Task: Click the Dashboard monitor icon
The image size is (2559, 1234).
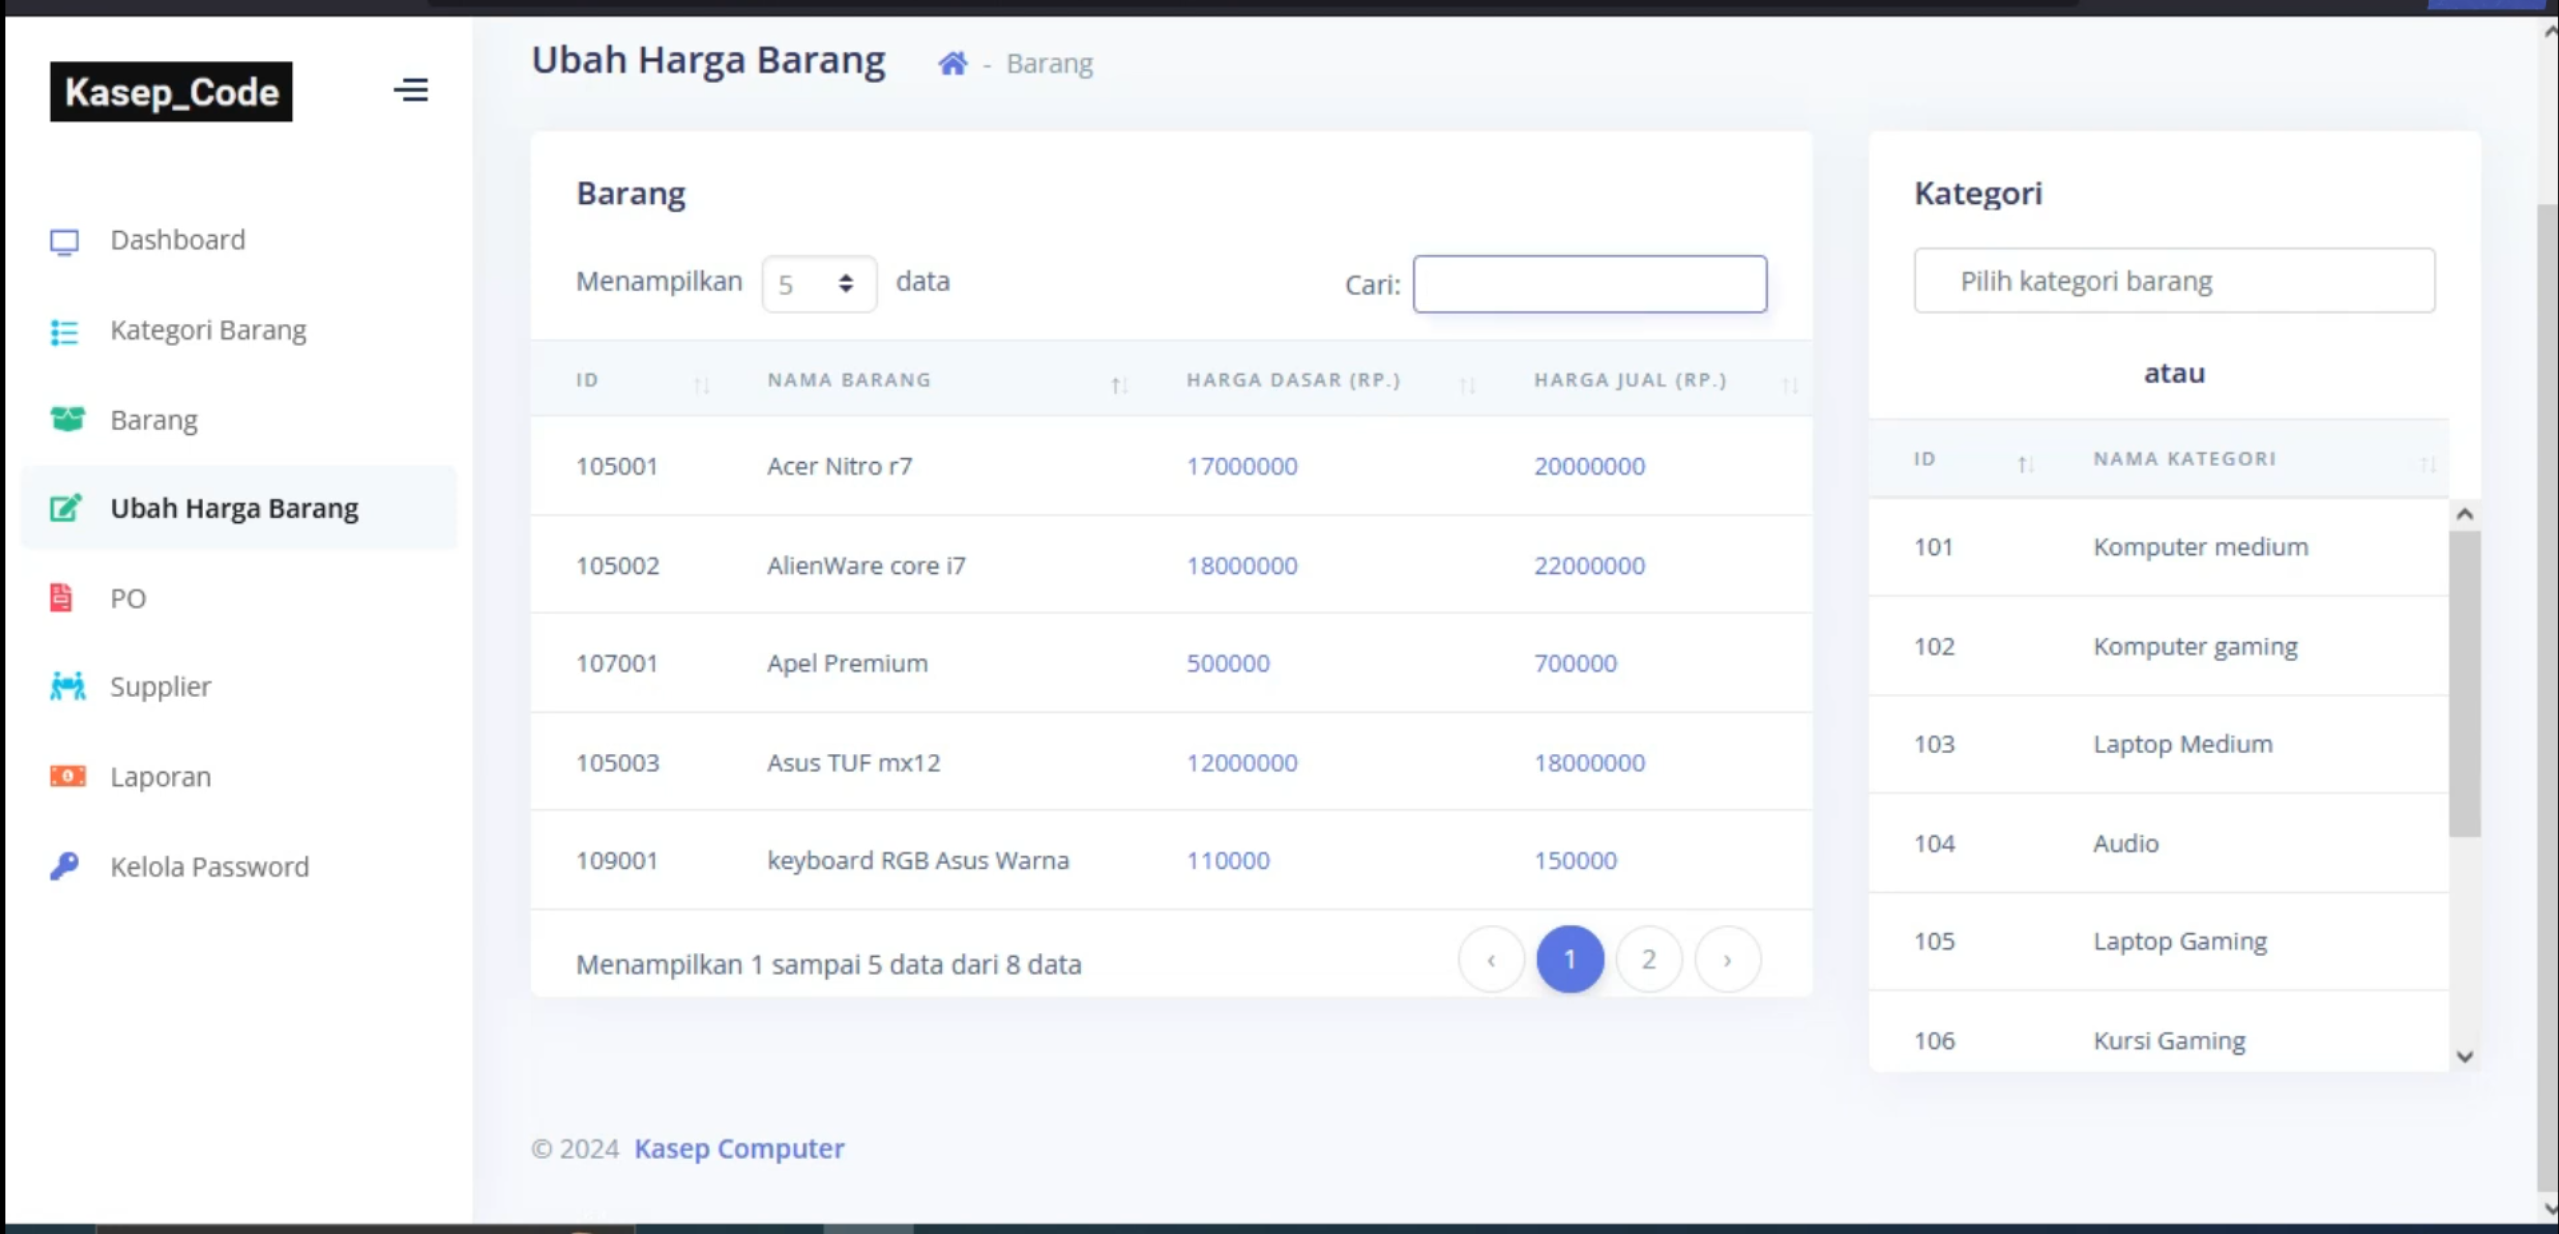Action: pos(65,241)
